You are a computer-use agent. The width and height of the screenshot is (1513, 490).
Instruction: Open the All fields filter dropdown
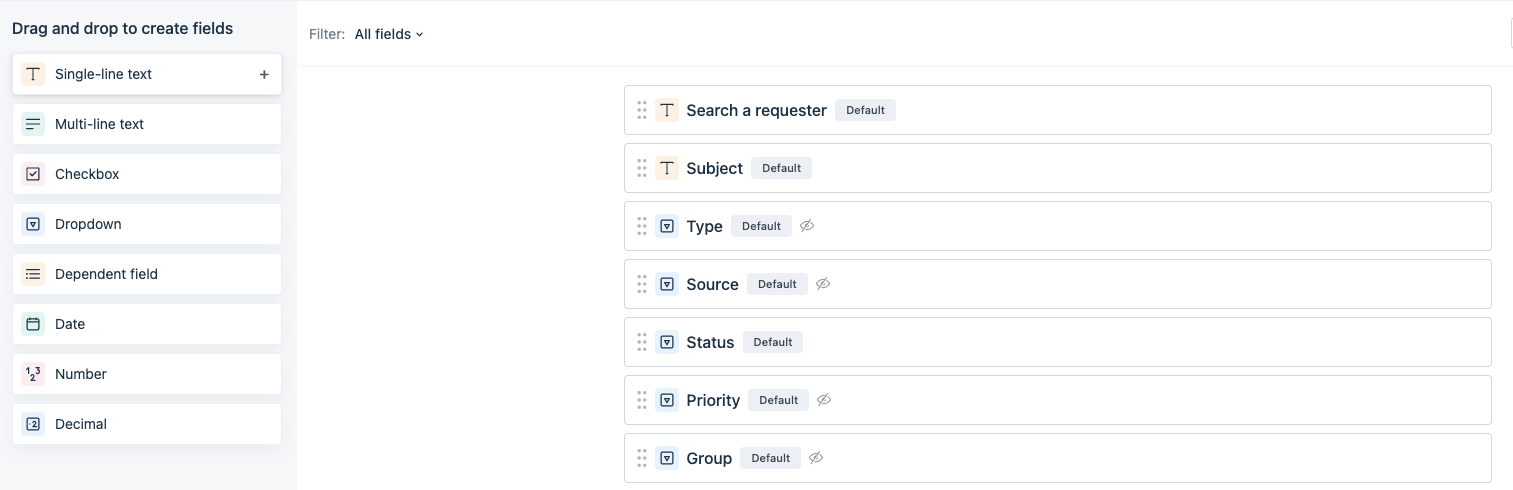coord(389,34)
